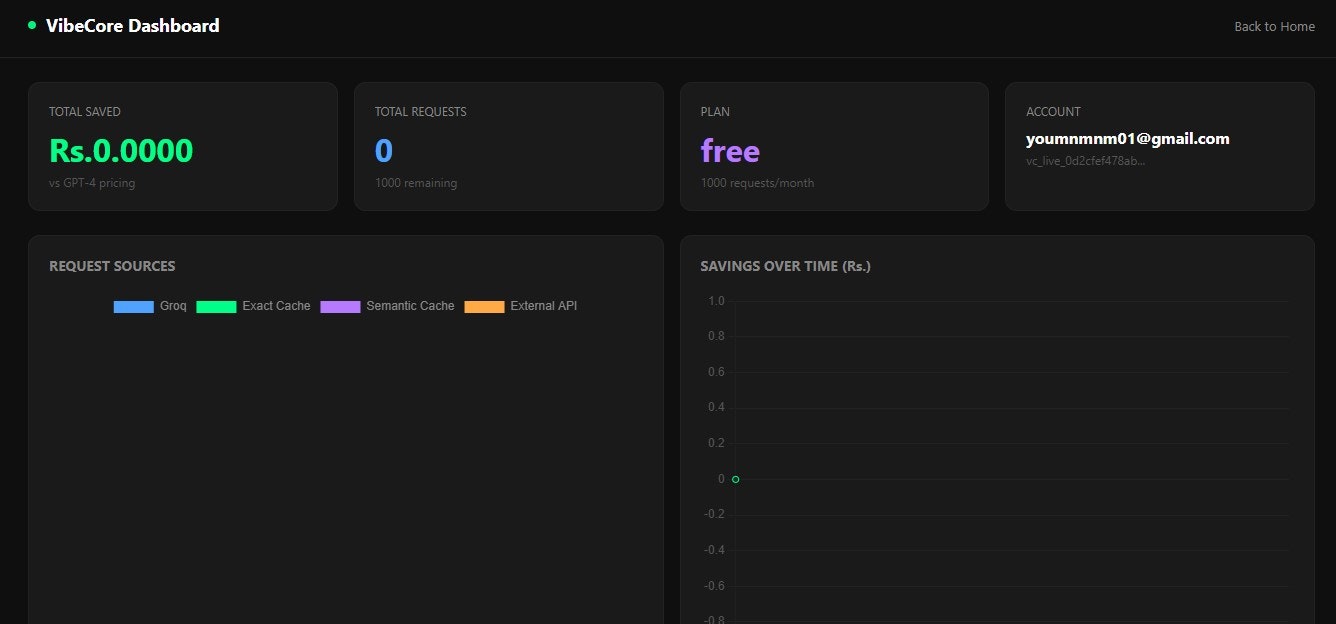Click the vs GPT-4 pricing text

click(92, 183)
